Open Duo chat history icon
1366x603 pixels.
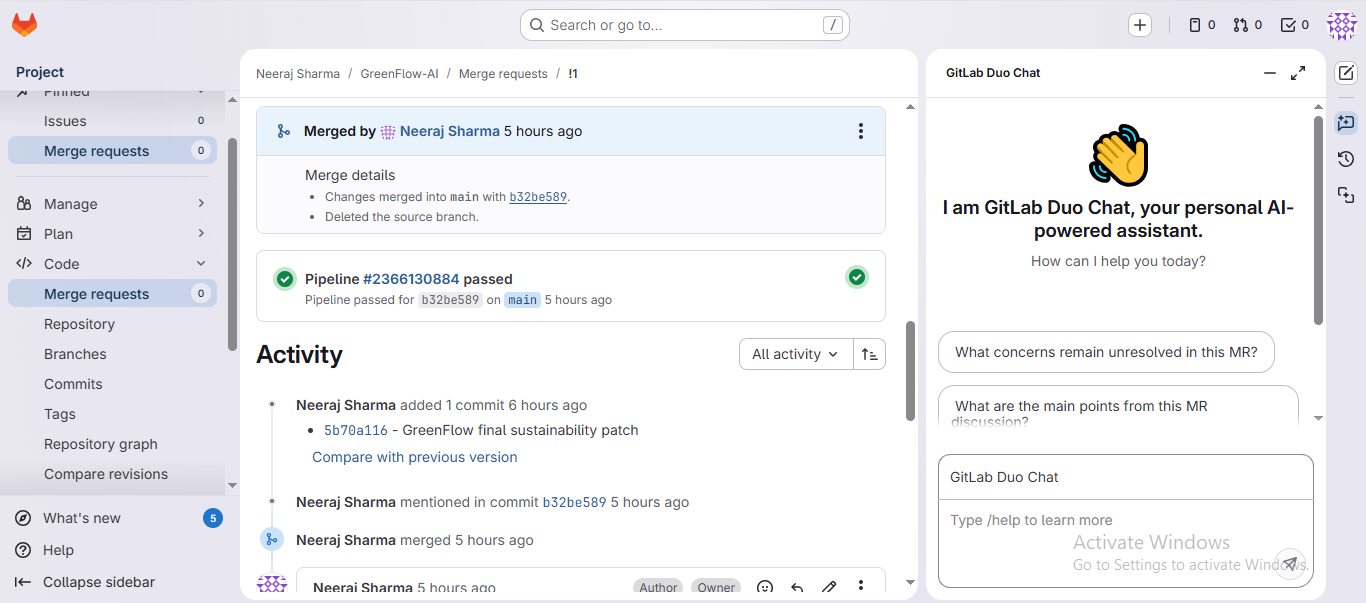click(1346, 159)
